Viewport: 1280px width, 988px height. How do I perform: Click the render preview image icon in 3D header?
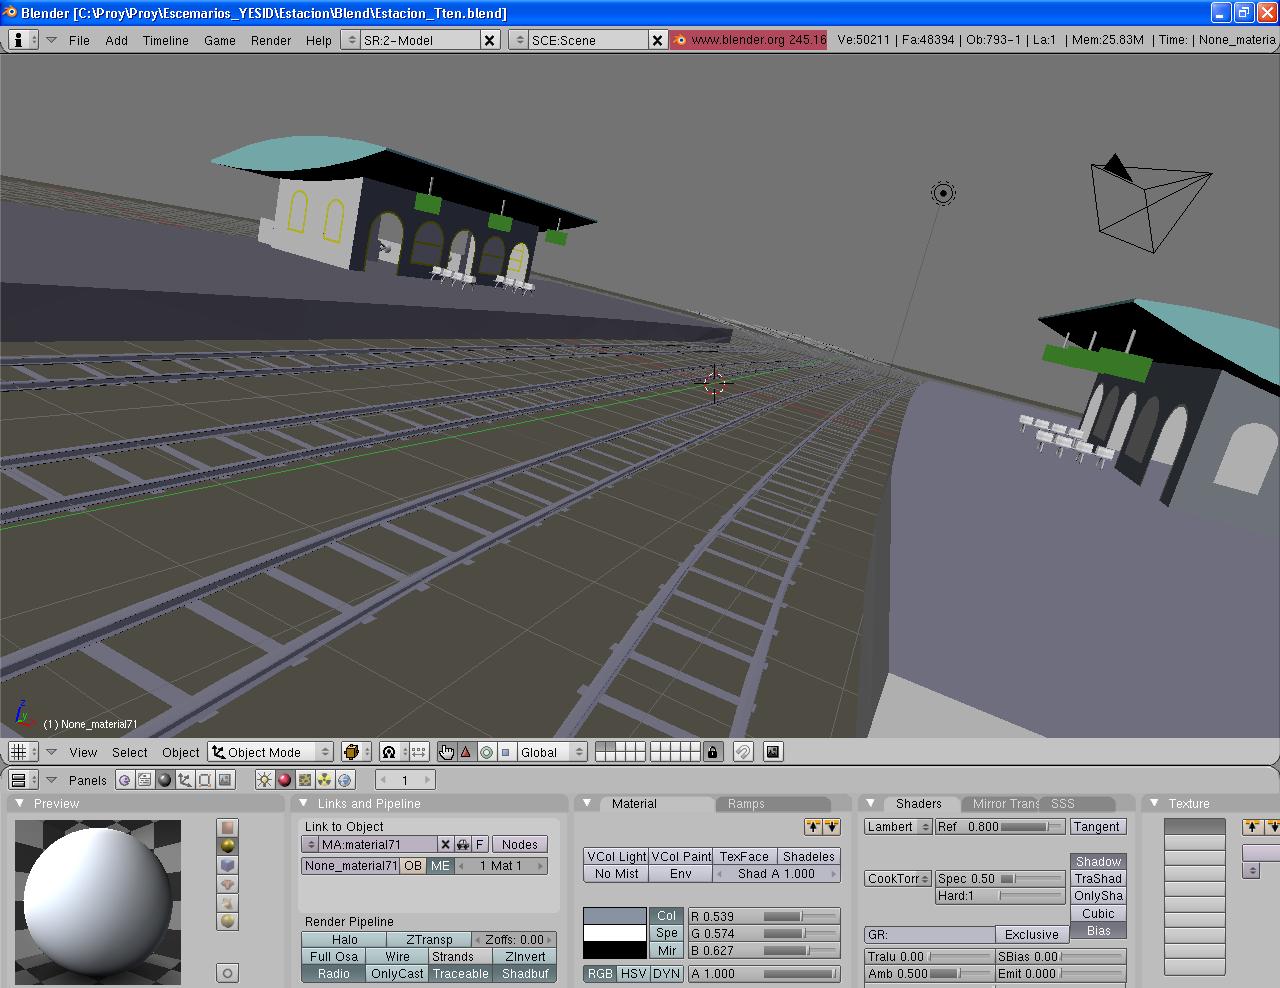click(x=773, y=752)
